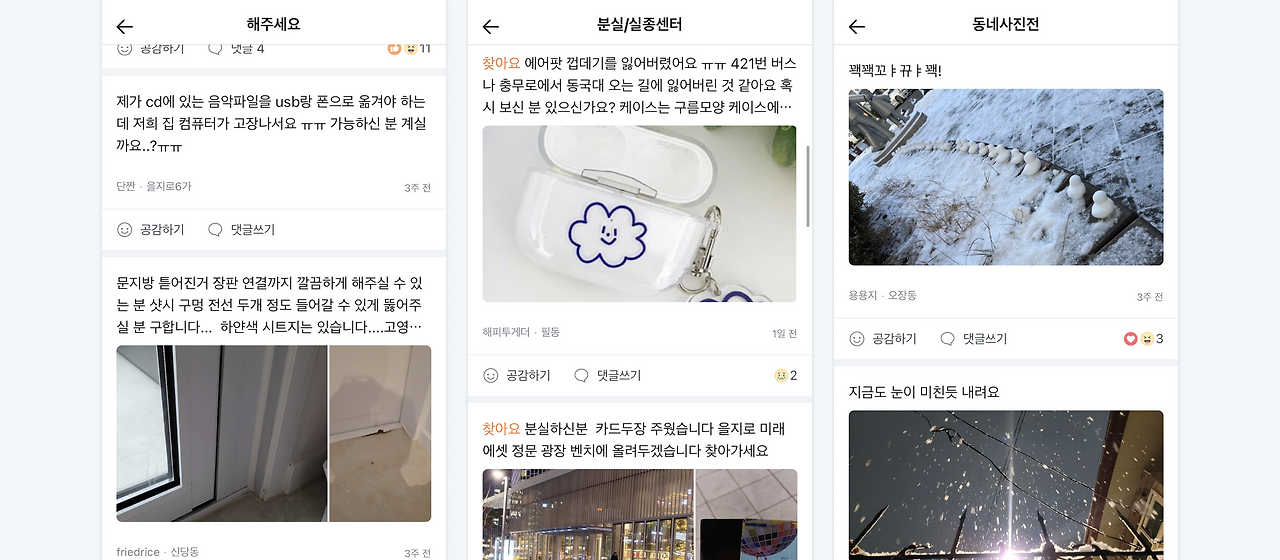Go back from the 해주세요 screen

pos(124,26)
